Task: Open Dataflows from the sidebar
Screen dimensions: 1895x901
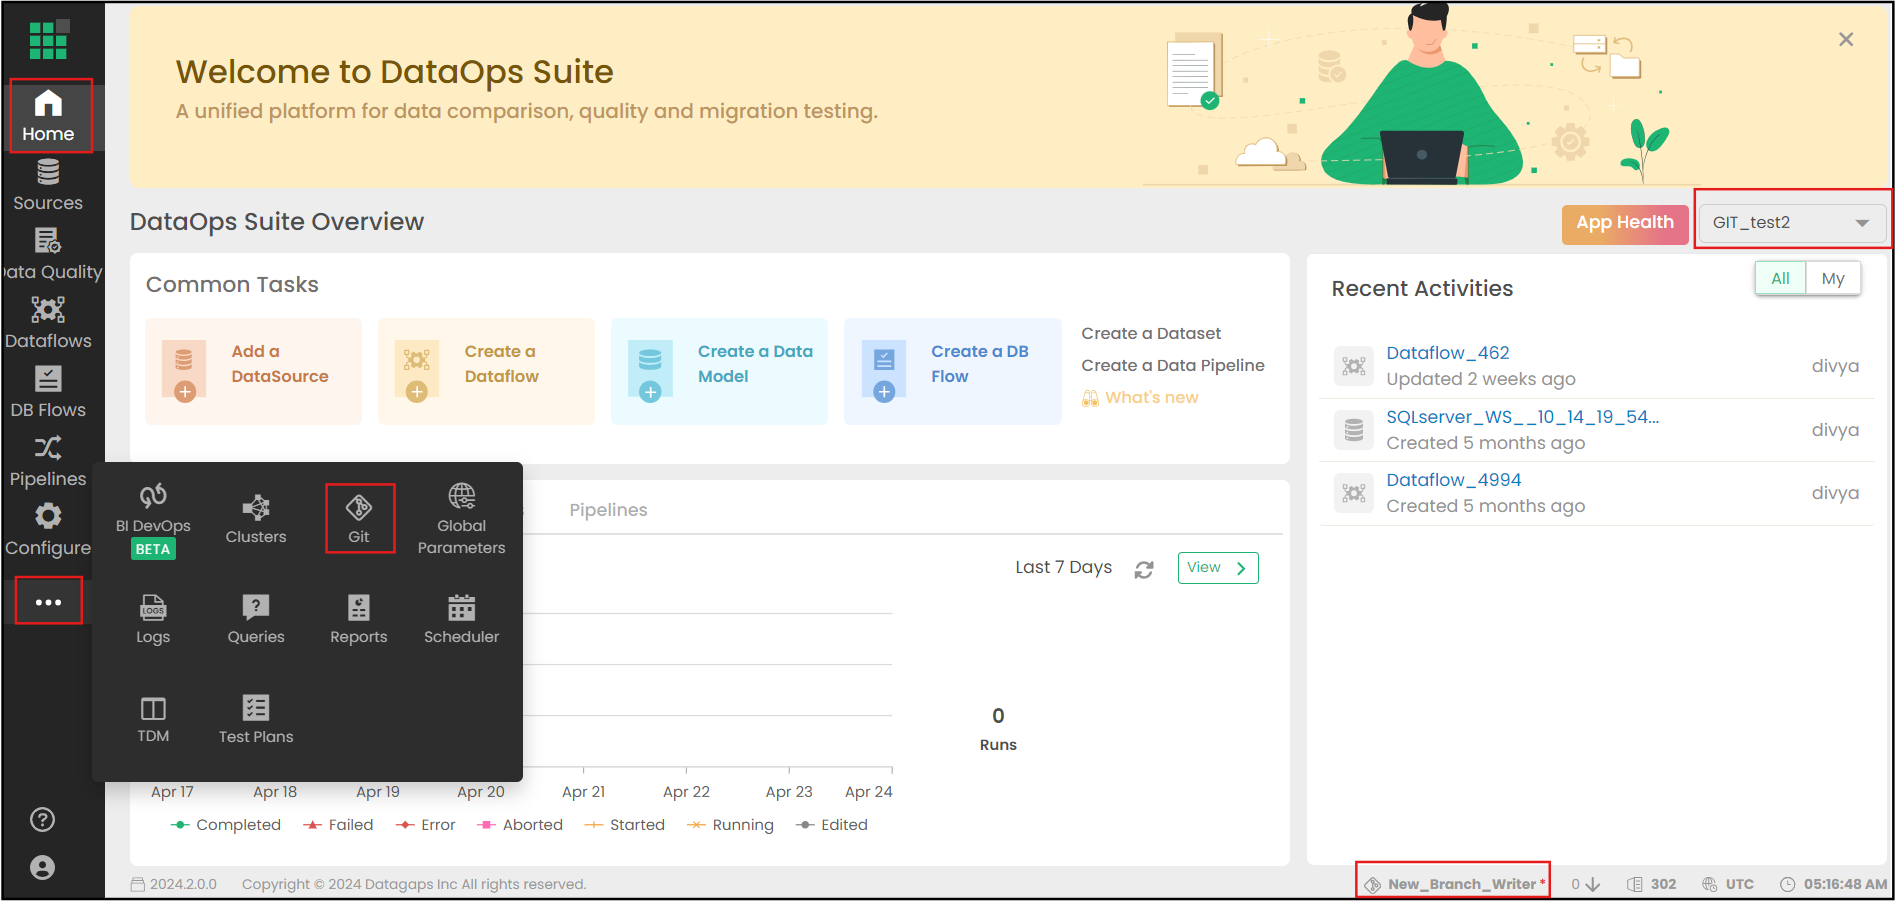Action: click(x=48, y=324)
